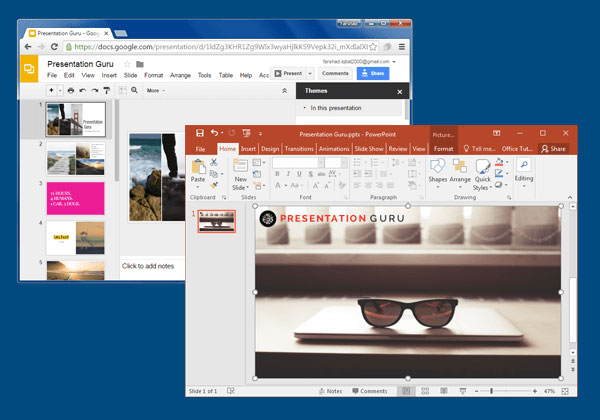Click the PowerPoint zoom slider
The height and width of the screenshot is (420, 600).
(490, 391)
